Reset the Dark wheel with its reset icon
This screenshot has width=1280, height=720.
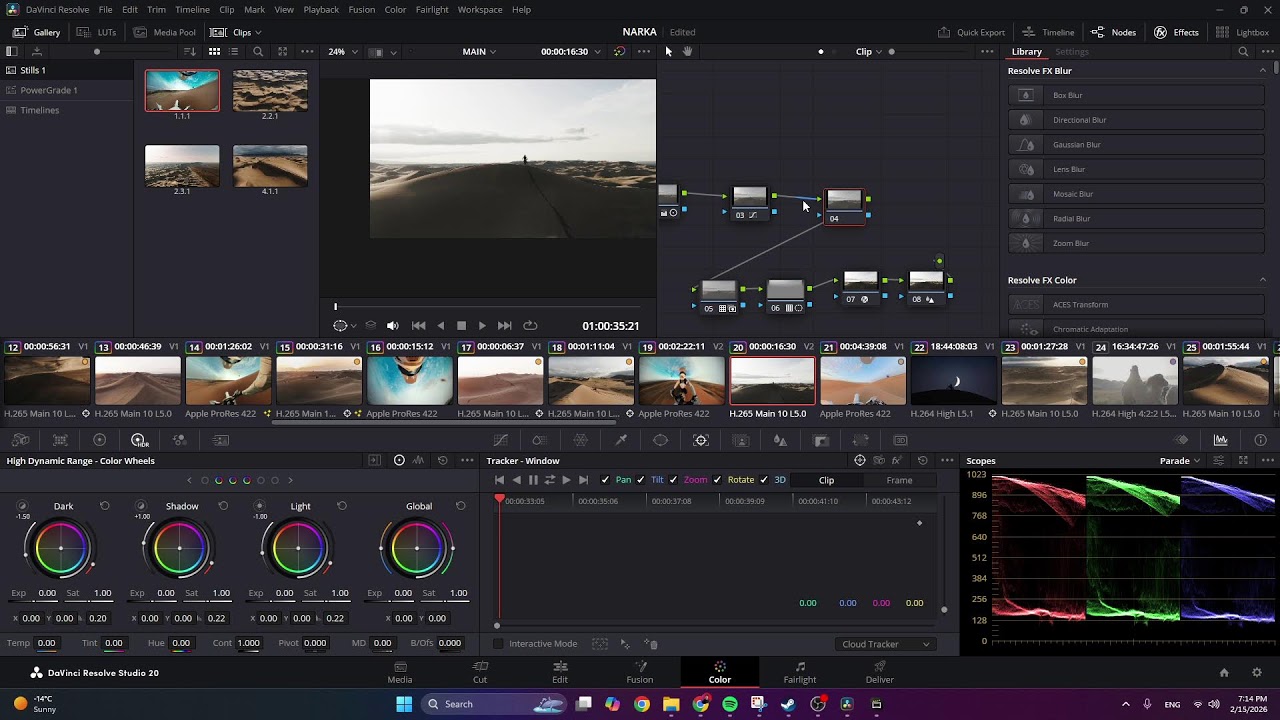[104, 506]
